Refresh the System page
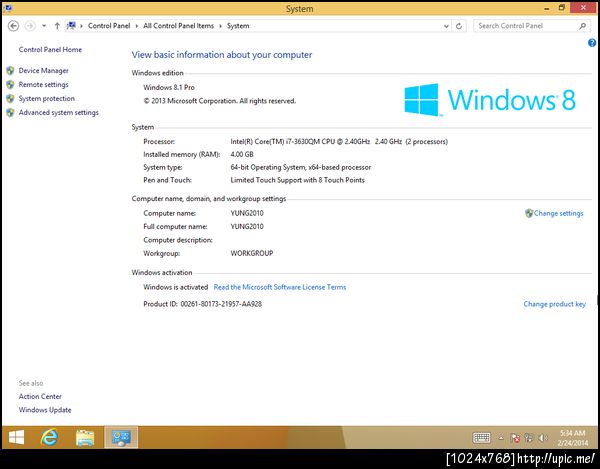This screenshot has height=469, width=600. click(459, 26)
